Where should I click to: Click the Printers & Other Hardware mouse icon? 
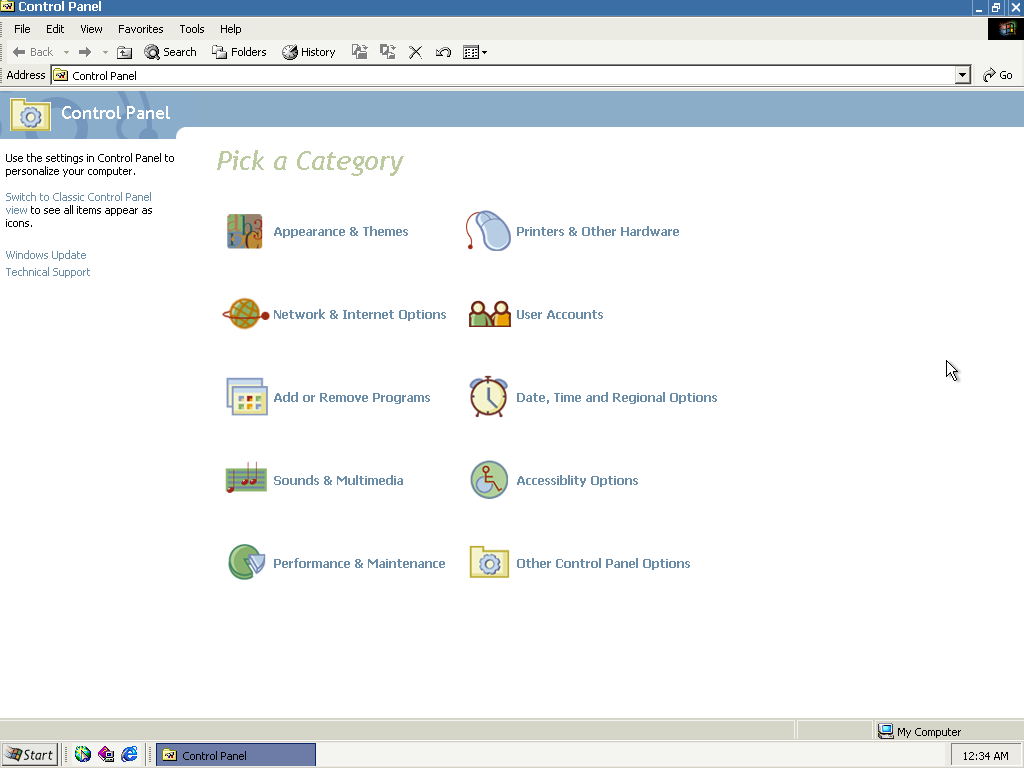pos(489,231)
